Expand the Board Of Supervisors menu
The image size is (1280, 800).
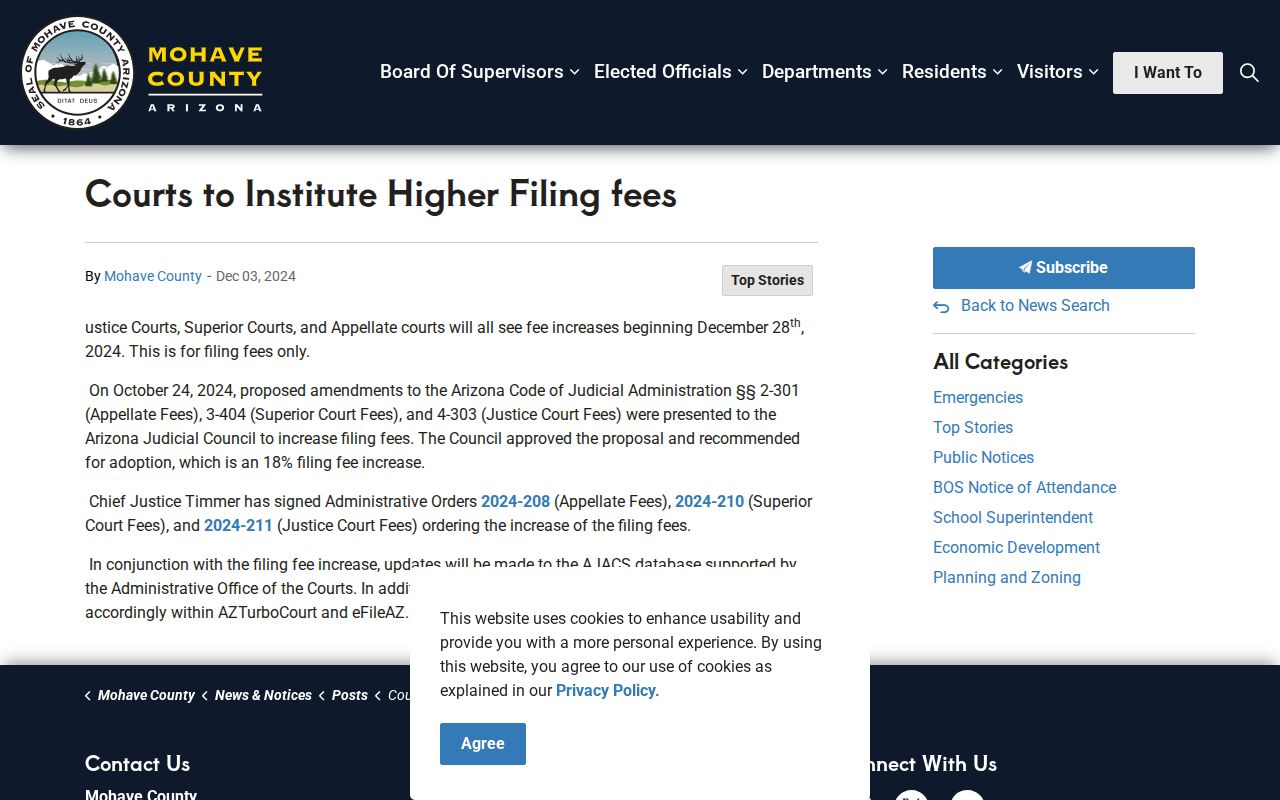tap(479, 72)
